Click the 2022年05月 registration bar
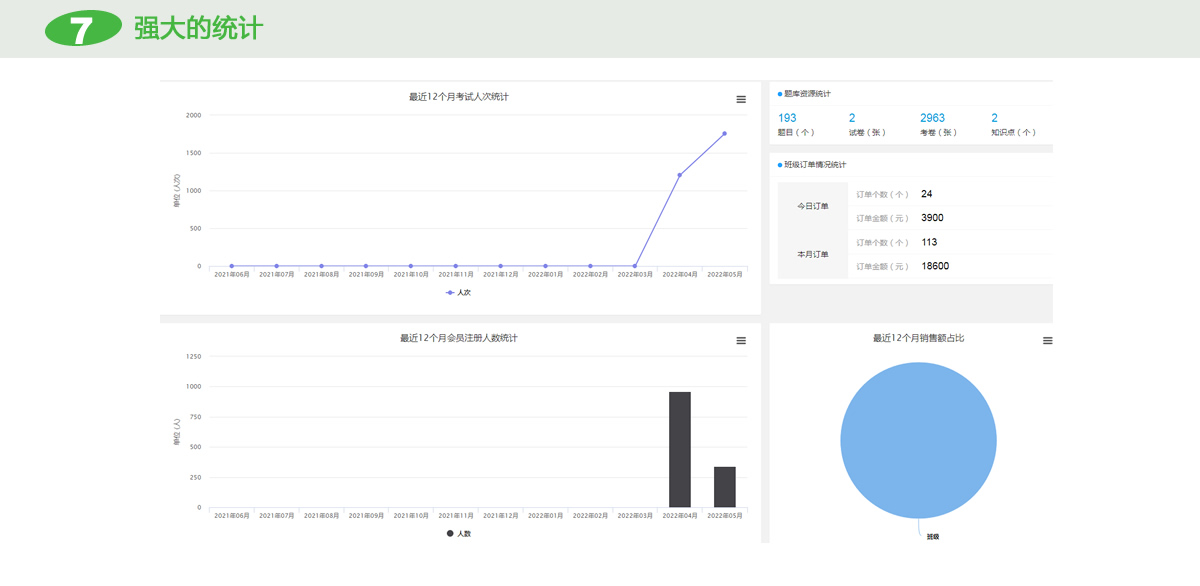 [x=724, y=487]
